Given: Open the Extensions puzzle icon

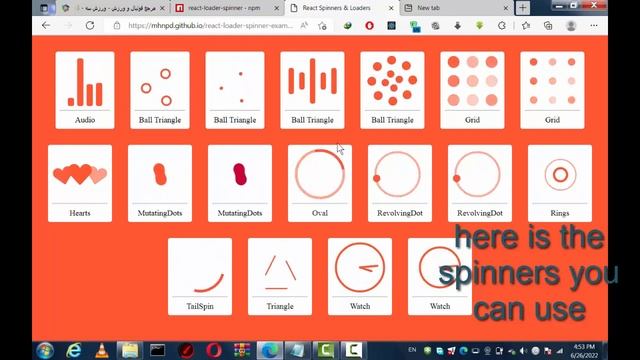Looking at the screenshot, I should click(502, 25).
